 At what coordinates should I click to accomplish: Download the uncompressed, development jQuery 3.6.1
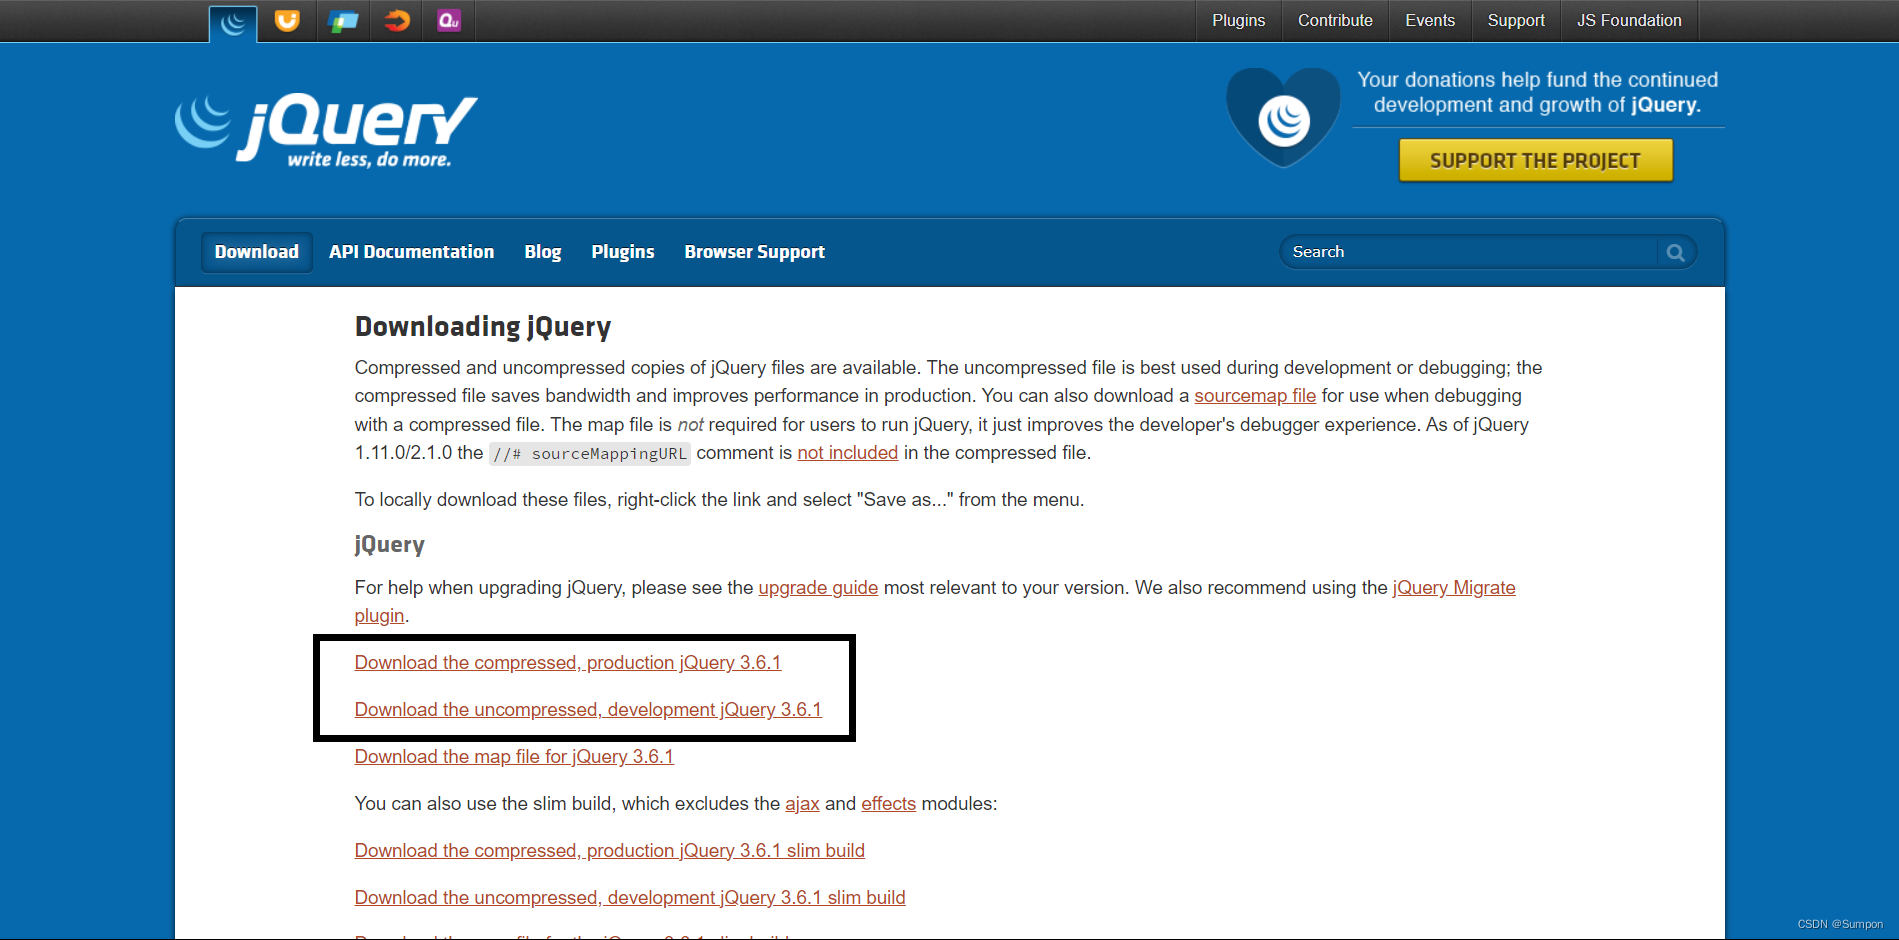pyautogui.click(x=588, y=710)
